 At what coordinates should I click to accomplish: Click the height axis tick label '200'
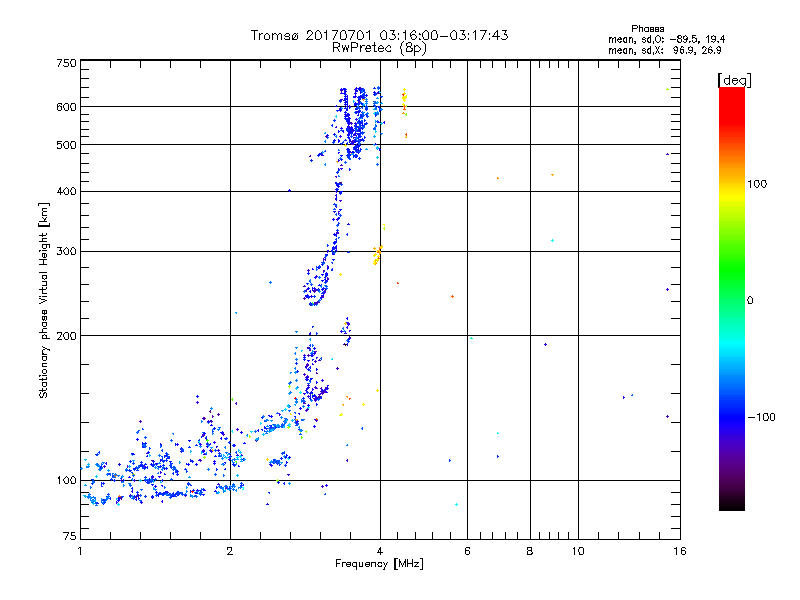point(66,336)
